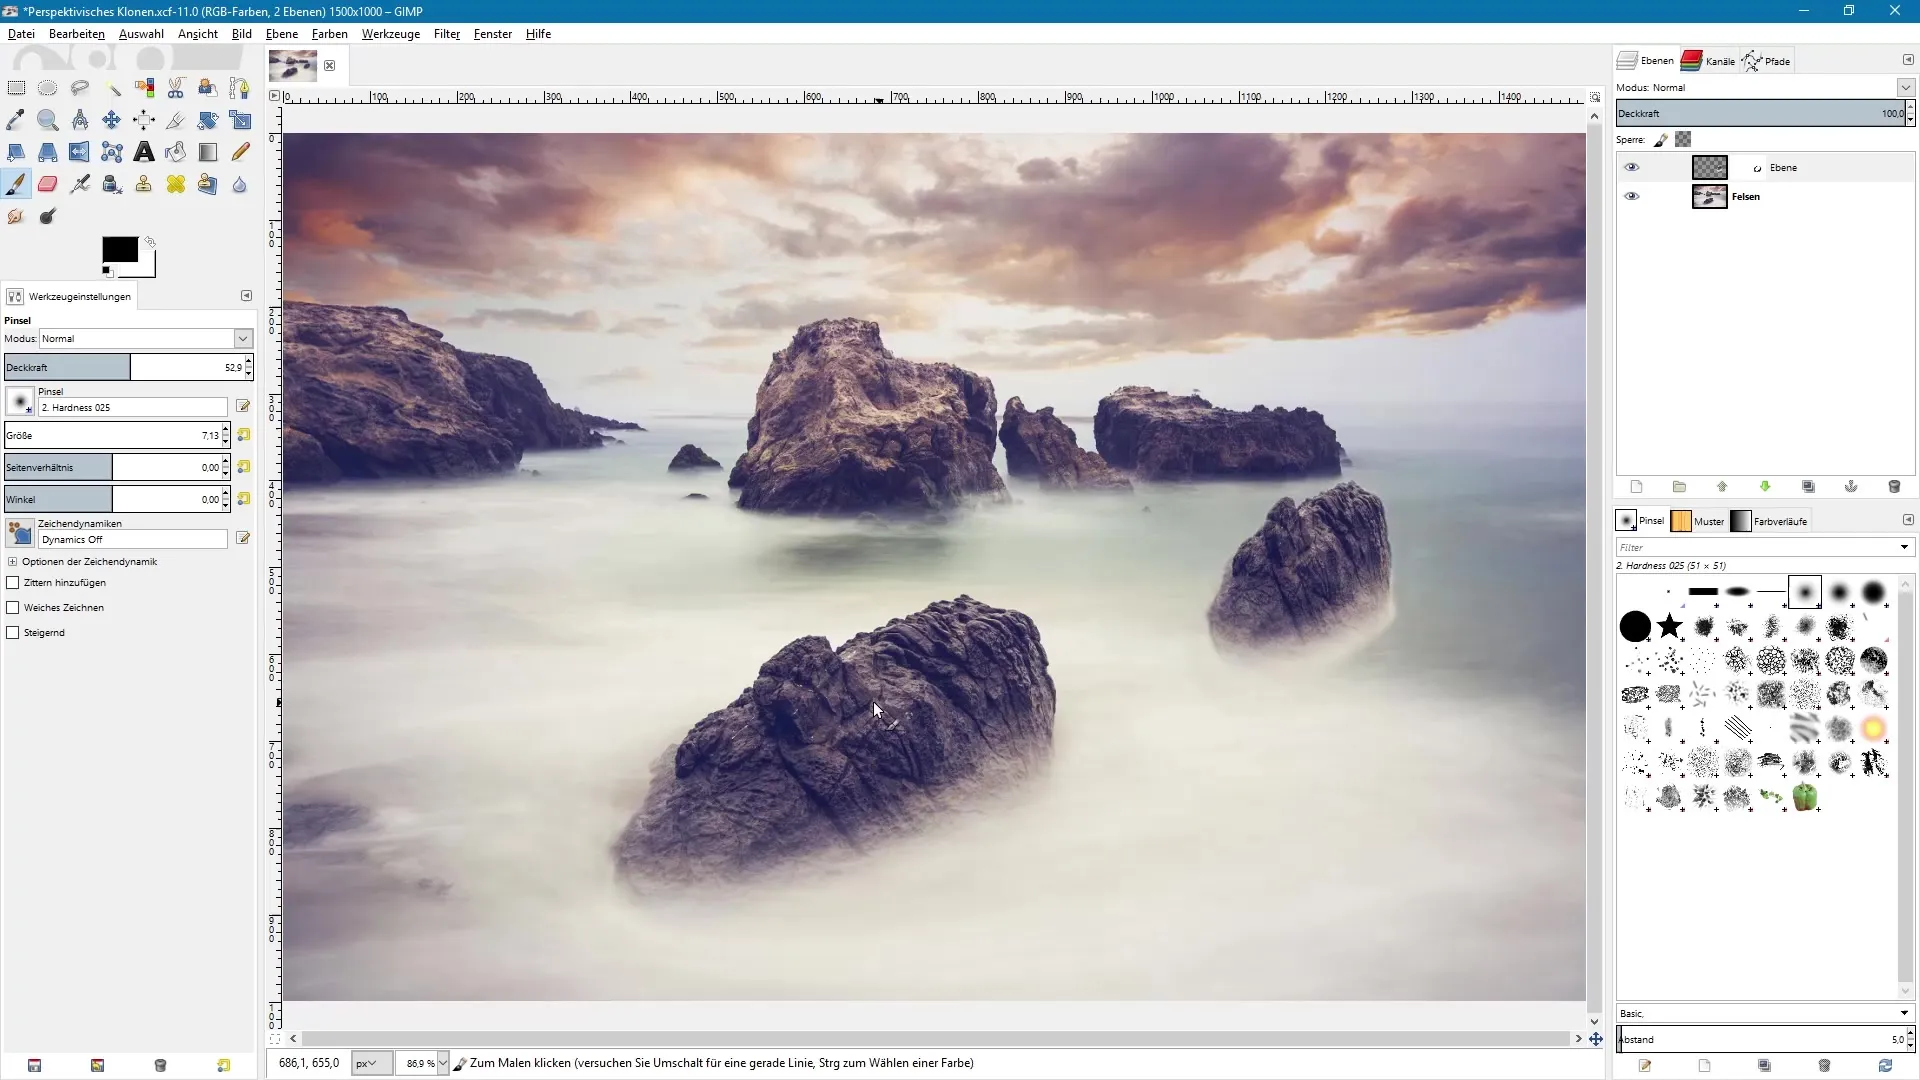Toggle Seitenverhältnis link button

point(243,468)
